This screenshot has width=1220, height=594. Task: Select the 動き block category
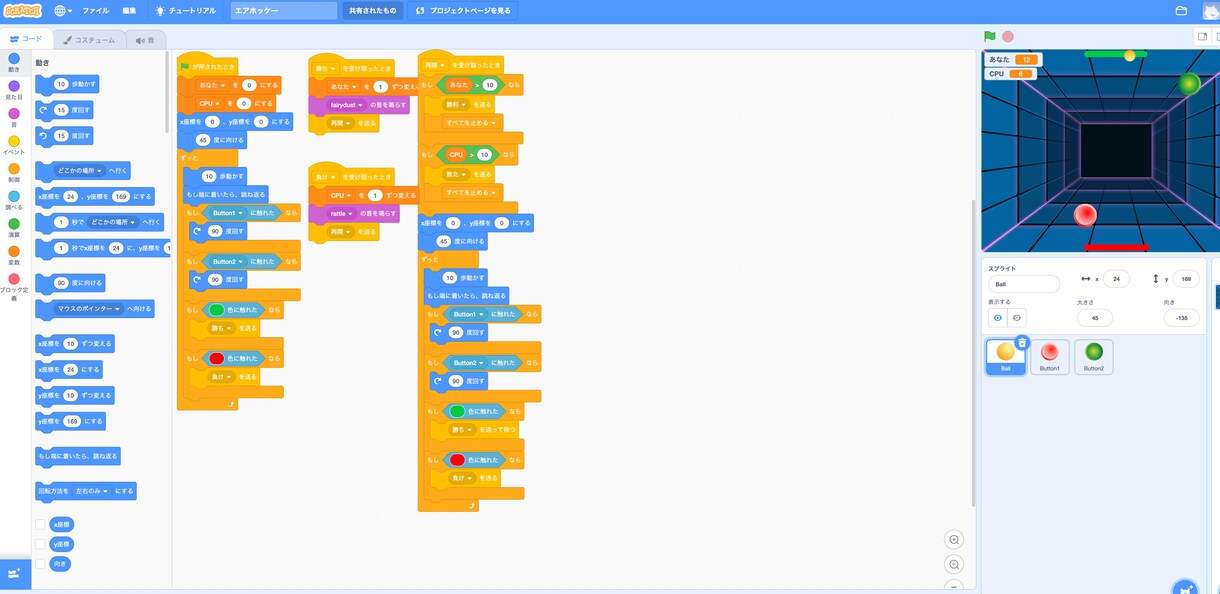click(14, 63)
